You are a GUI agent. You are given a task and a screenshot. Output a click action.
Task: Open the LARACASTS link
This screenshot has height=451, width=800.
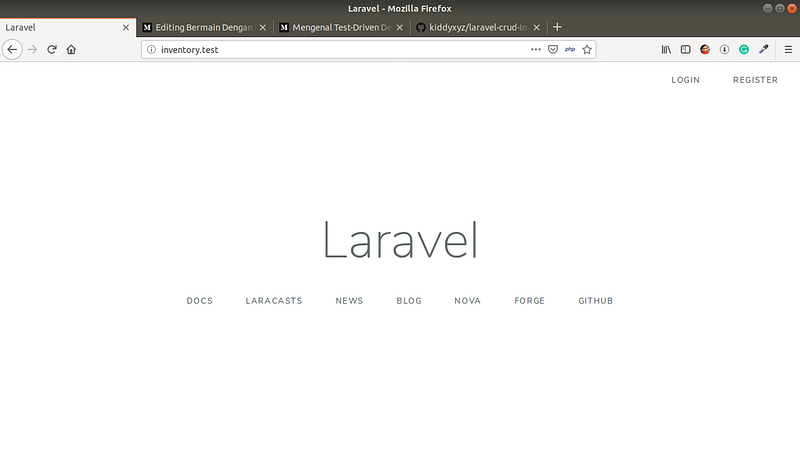click(x=274, y=301)
